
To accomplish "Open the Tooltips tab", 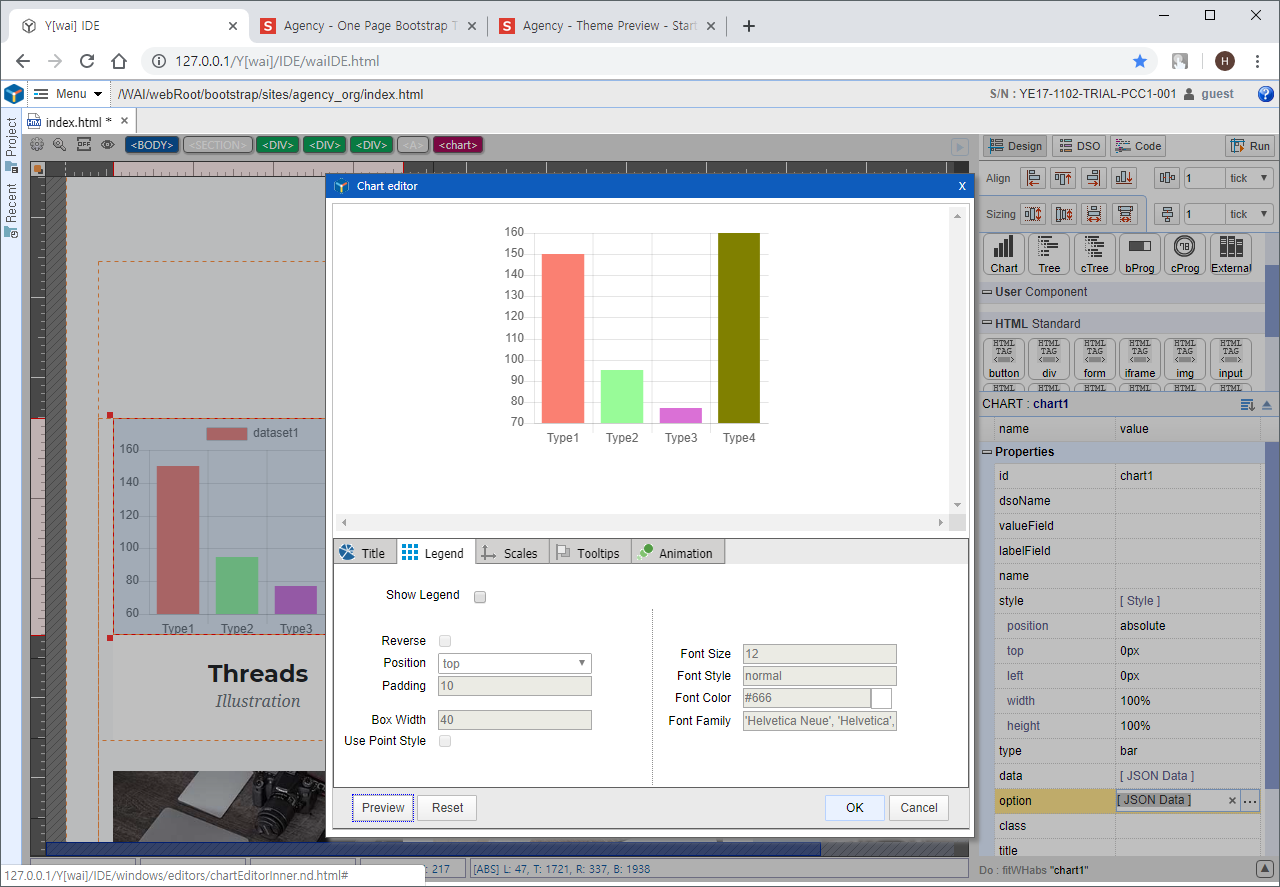I will [589, 553].
